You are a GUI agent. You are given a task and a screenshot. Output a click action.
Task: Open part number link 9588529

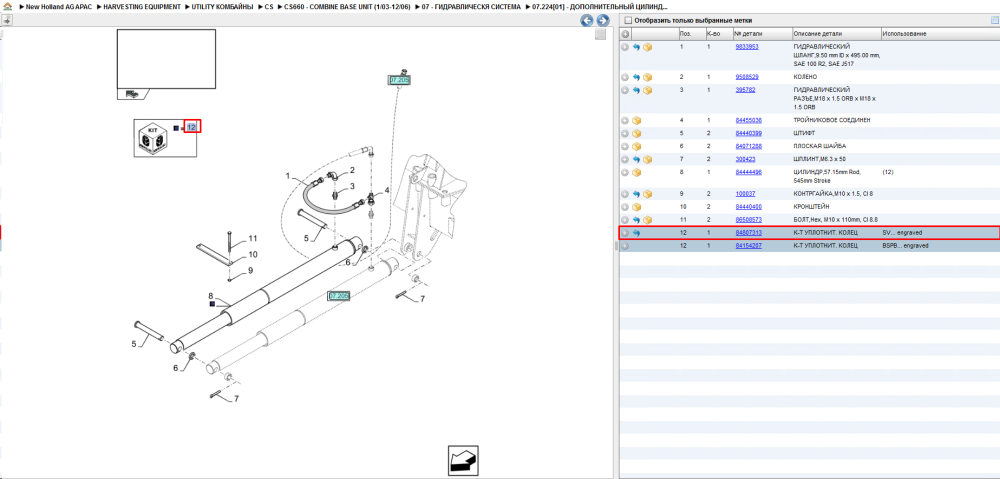[747, 77]
